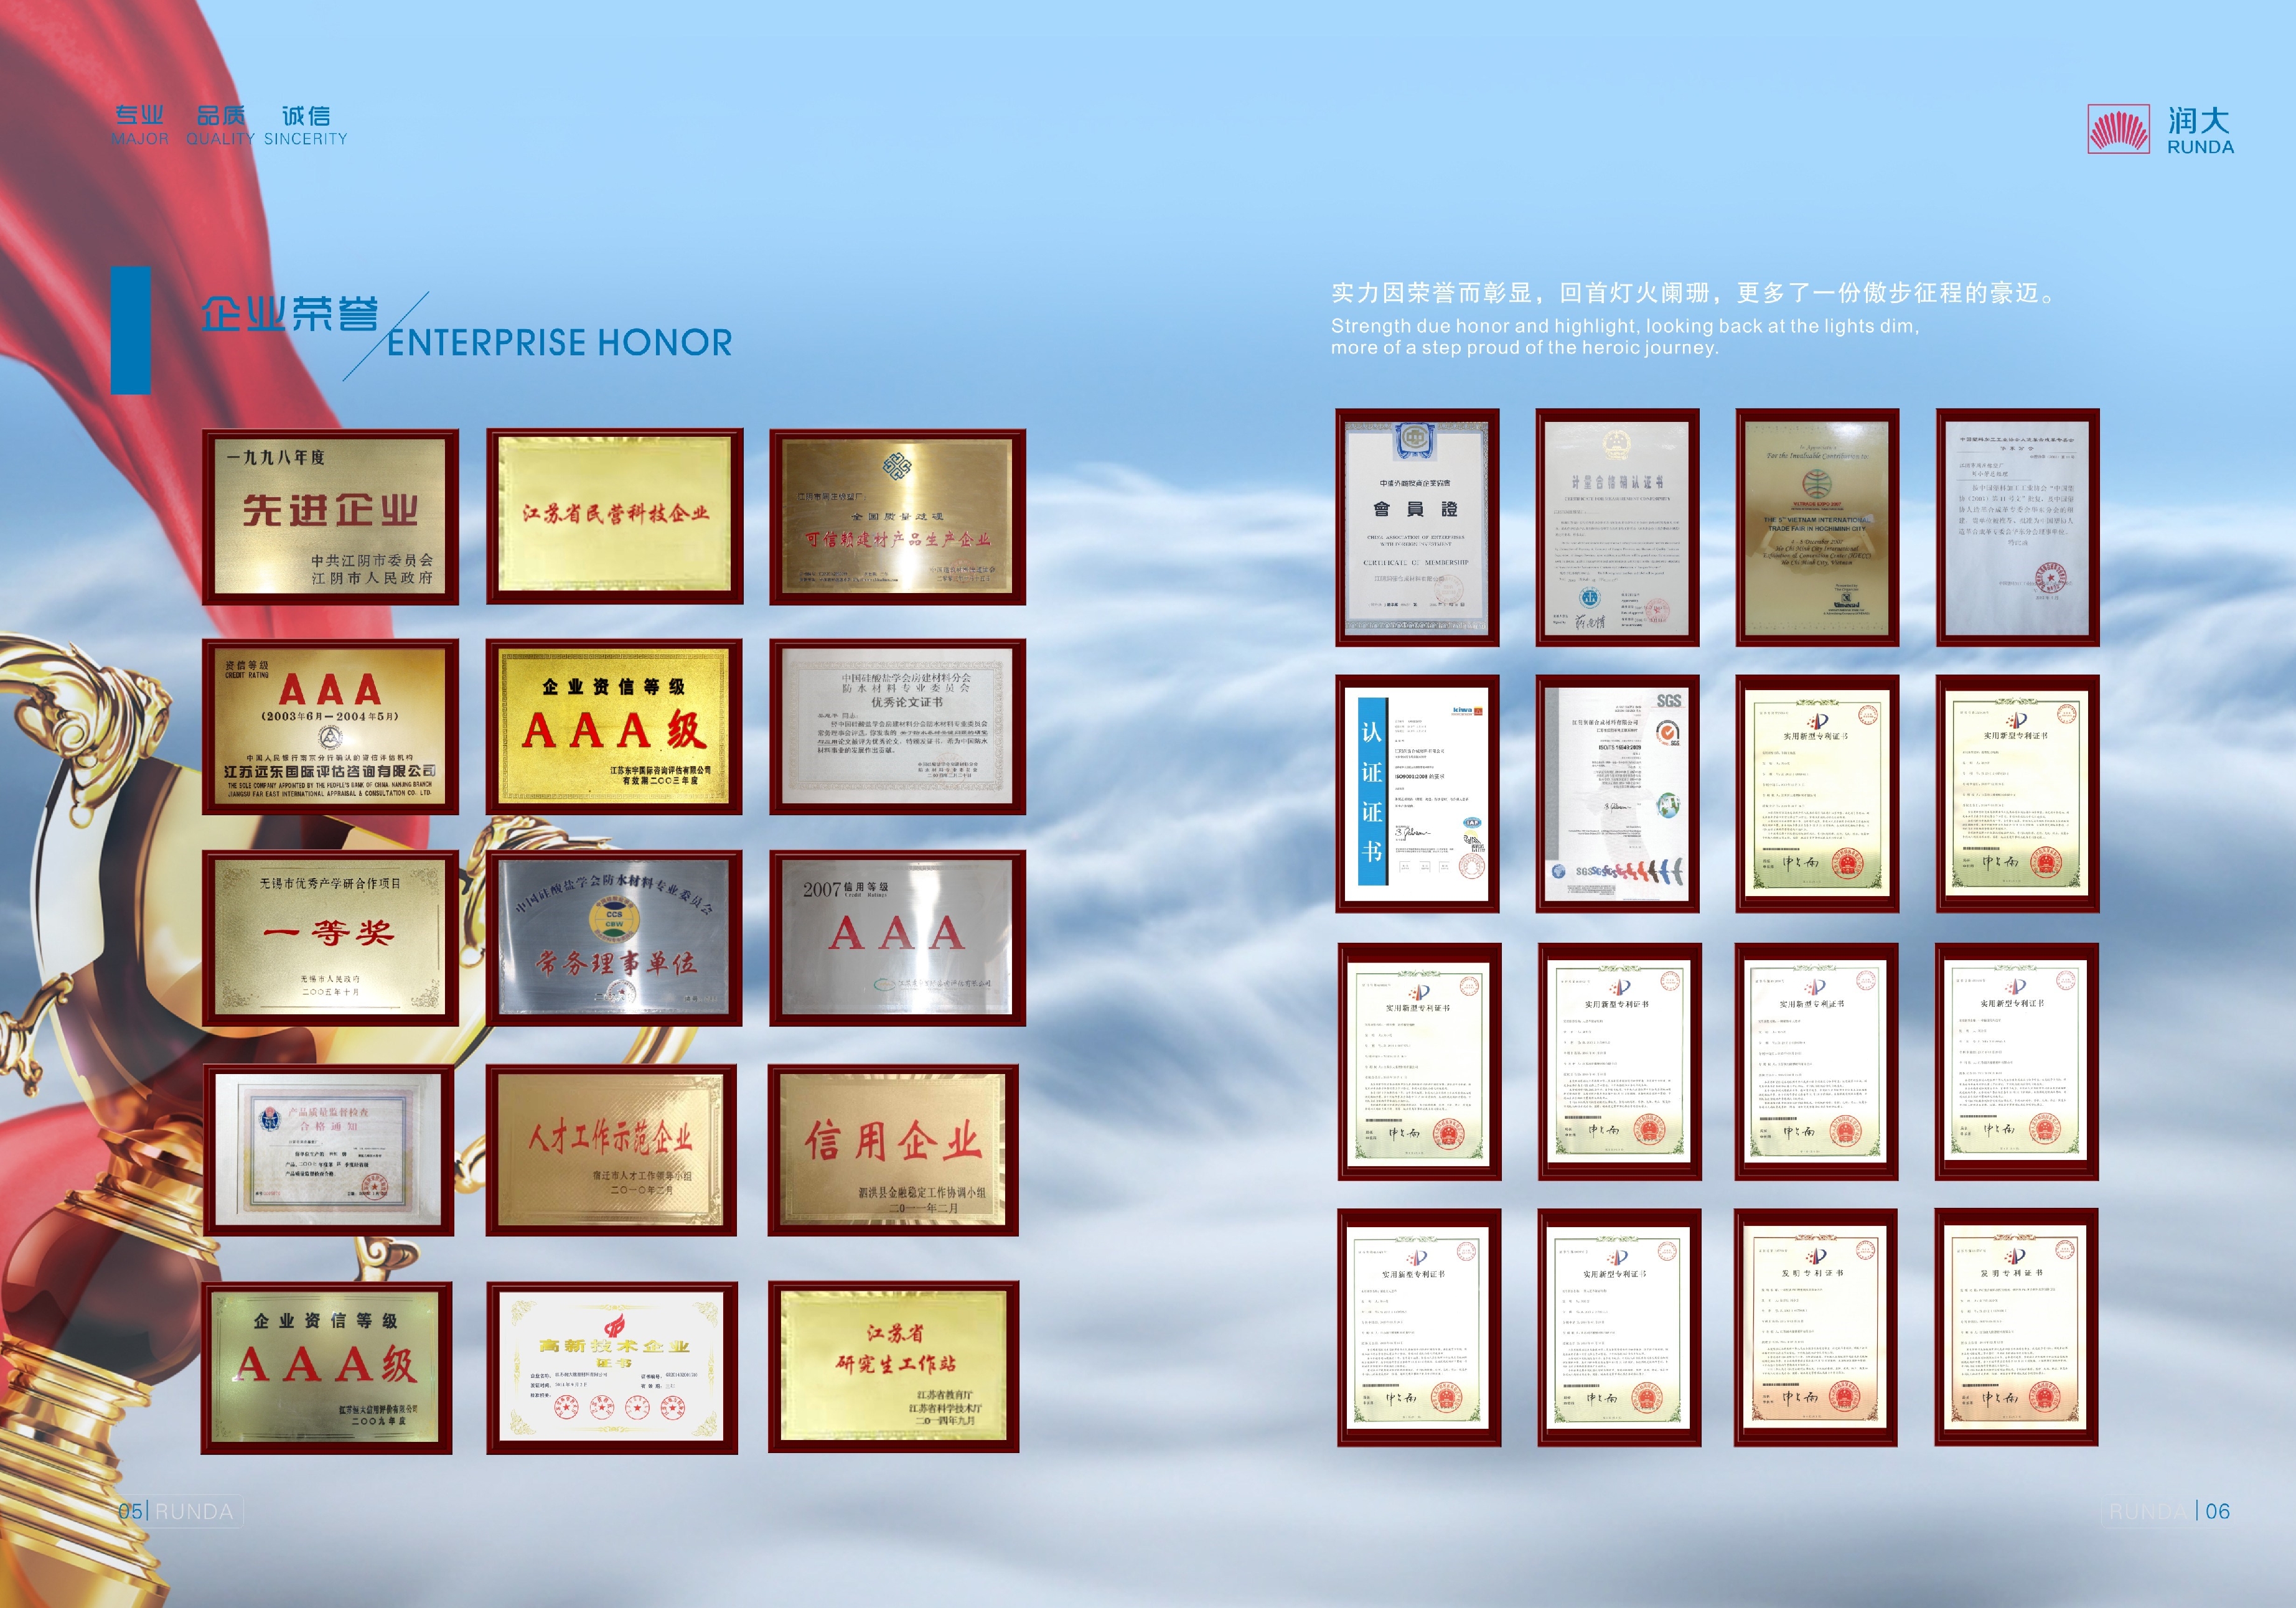
Task: Click the red Runda fan-shaped logo
Action: coord(2118,129)
